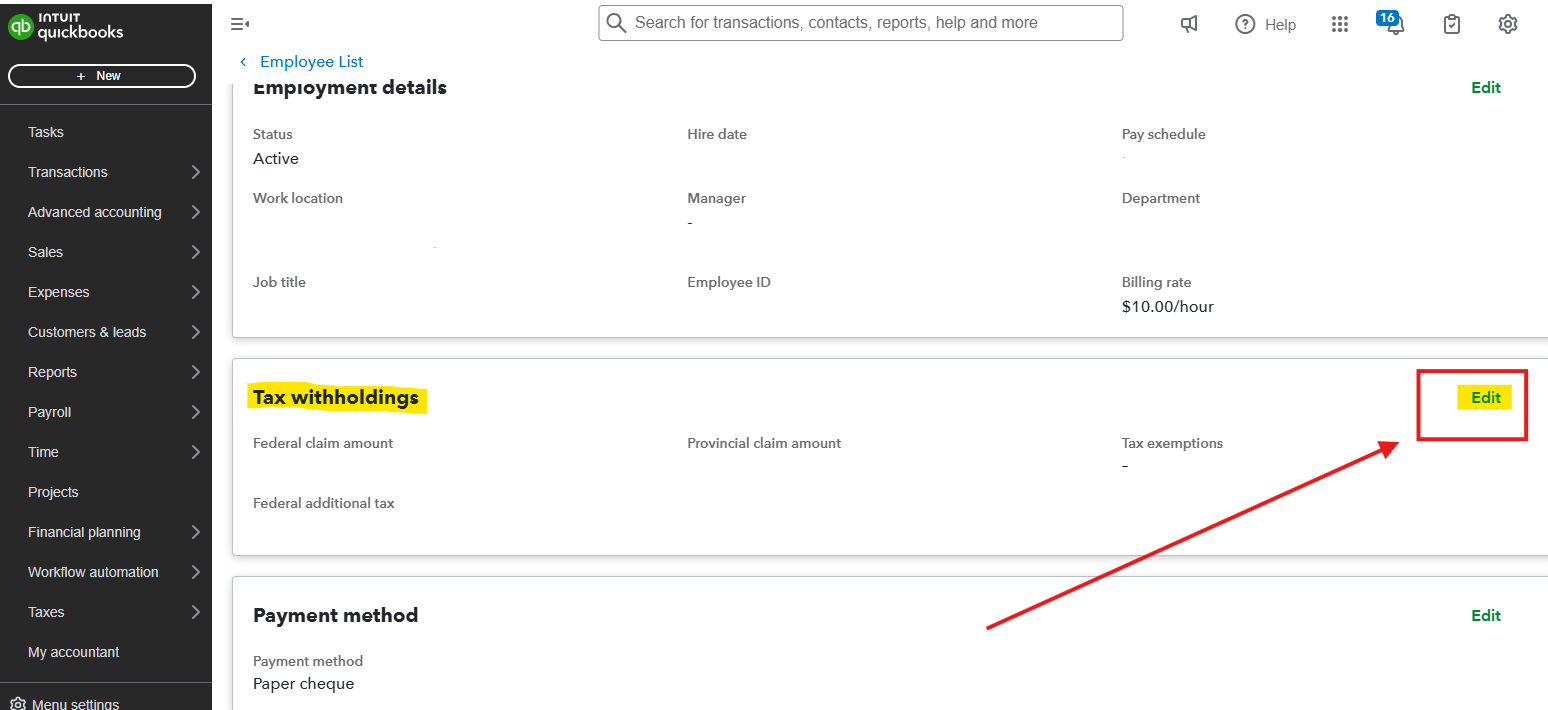Edit the Tax withholdings section
This screenshot has width=1548, height=710.
coord(1485,397)
